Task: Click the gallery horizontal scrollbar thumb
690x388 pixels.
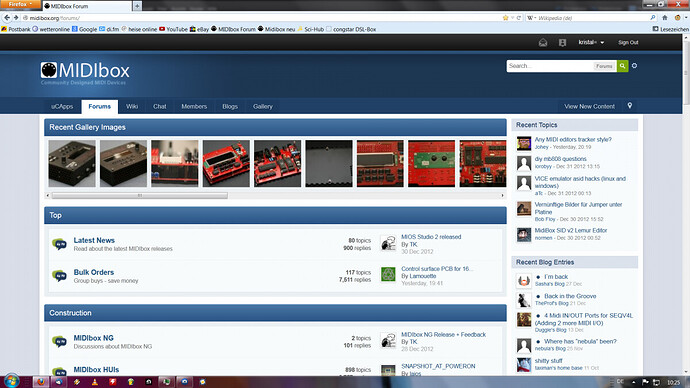Action: (139, 195)
